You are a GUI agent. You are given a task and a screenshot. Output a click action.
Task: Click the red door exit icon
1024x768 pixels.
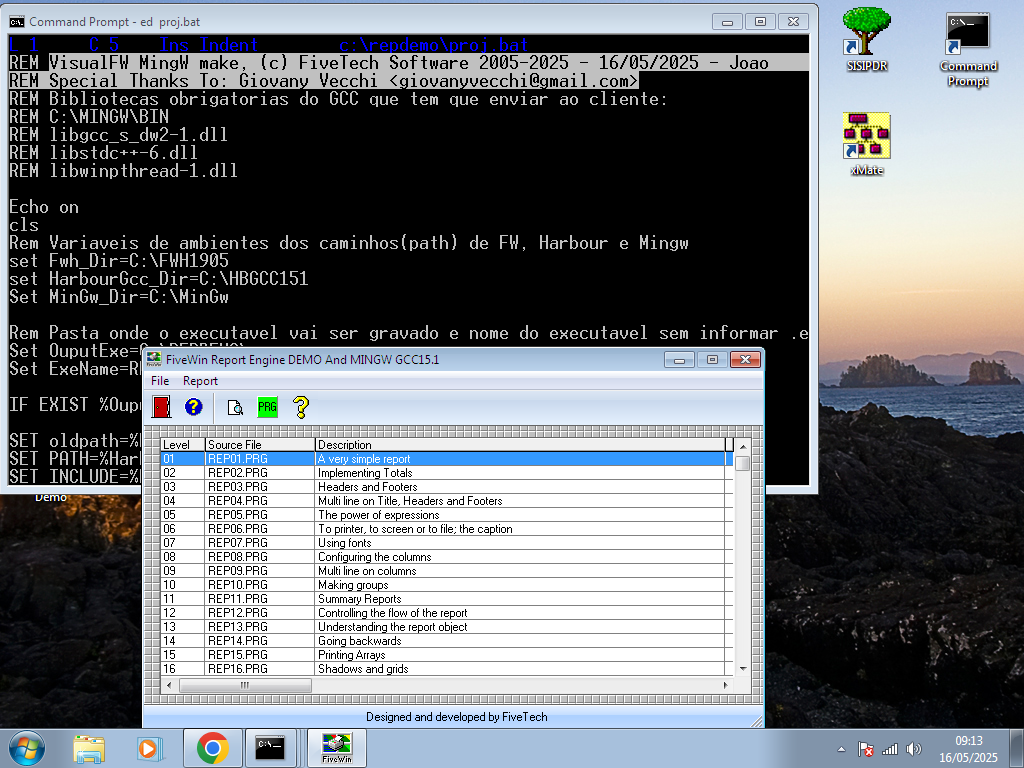click(x=161, y=407)
